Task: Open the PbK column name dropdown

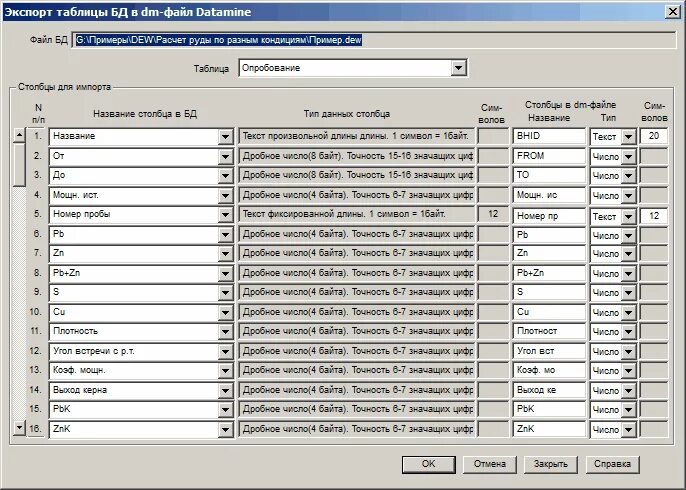Action: (225, 410)
